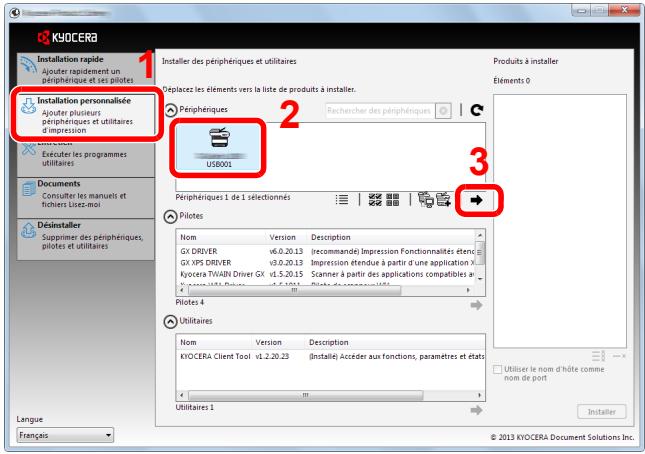Viewport: 645px width, 454px height.
Task: Sort drivers by Version column
Action: click(286, 237)
